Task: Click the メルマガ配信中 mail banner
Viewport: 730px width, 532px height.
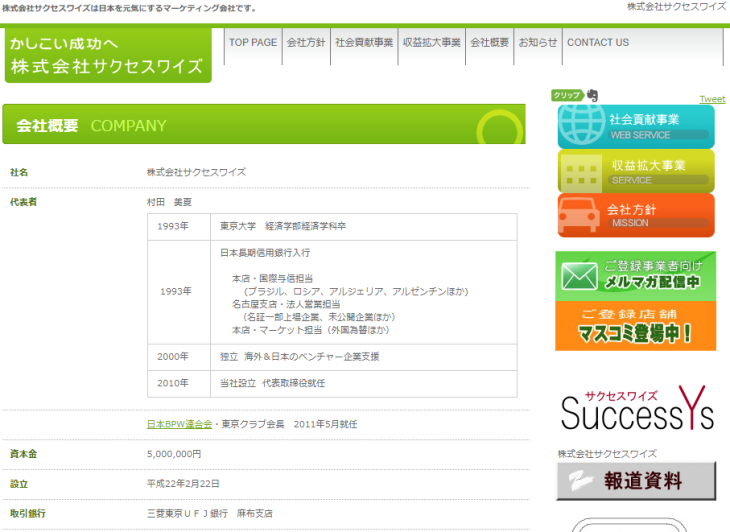Action: [x=635, y=276]
